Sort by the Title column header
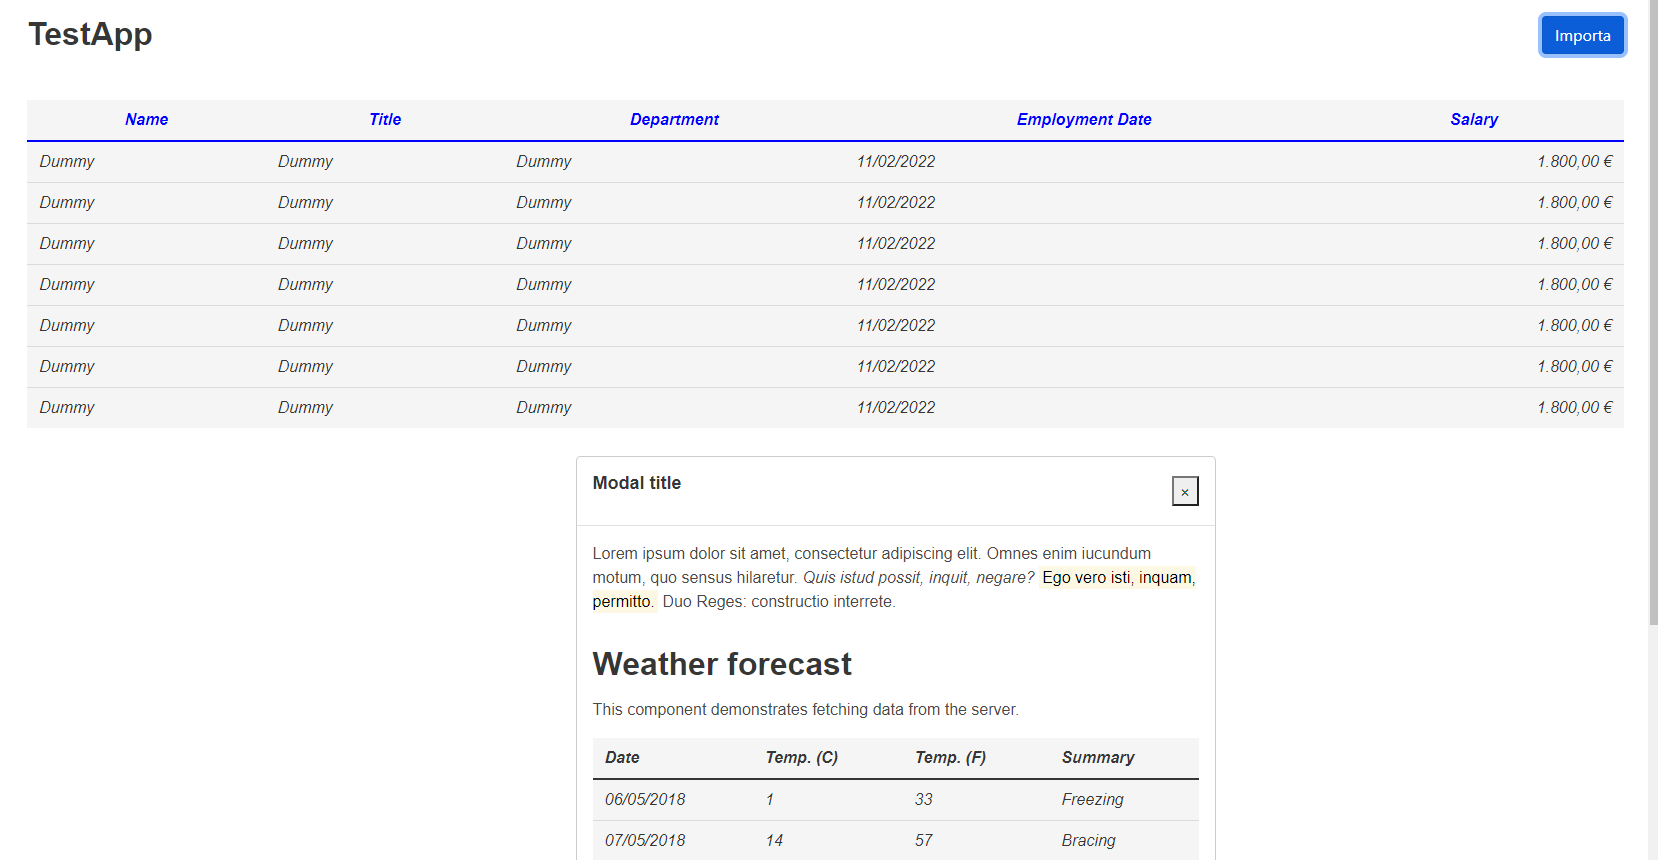1658x860 pixels. [x=385, y=119]
